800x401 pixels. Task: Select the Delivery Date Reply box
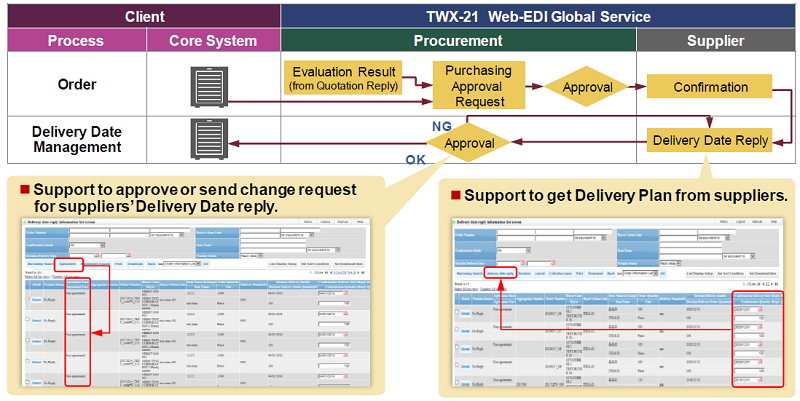(710, 140)
